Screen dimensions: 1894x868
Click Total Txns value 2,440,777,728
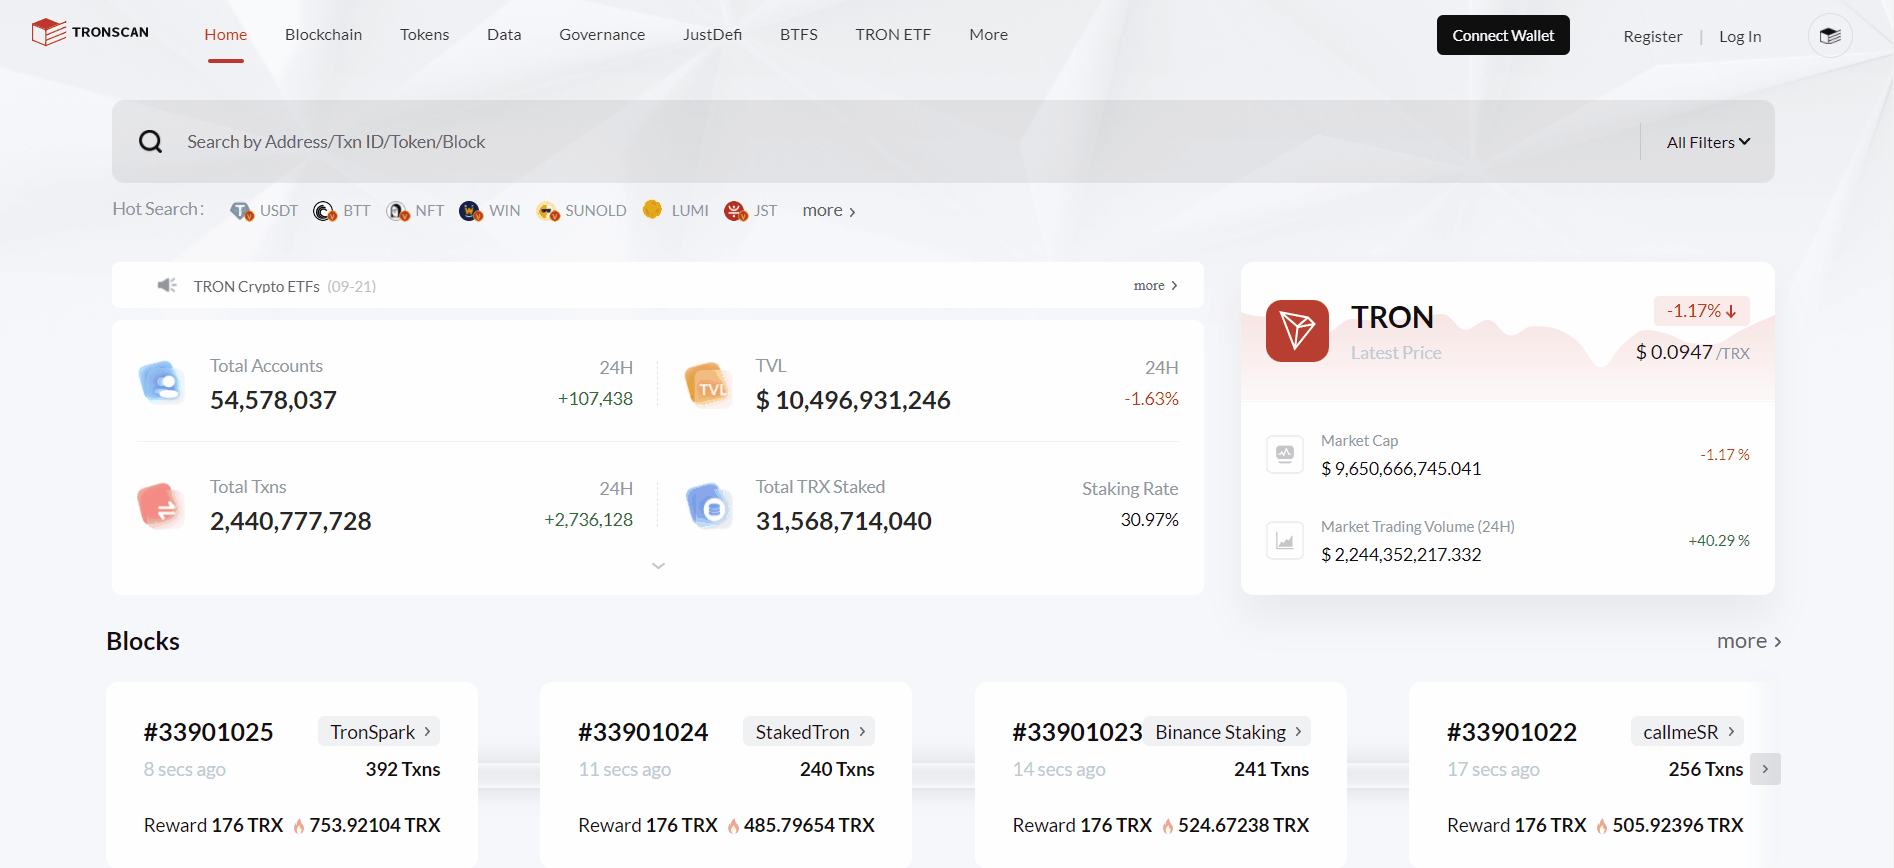(290, 521)
